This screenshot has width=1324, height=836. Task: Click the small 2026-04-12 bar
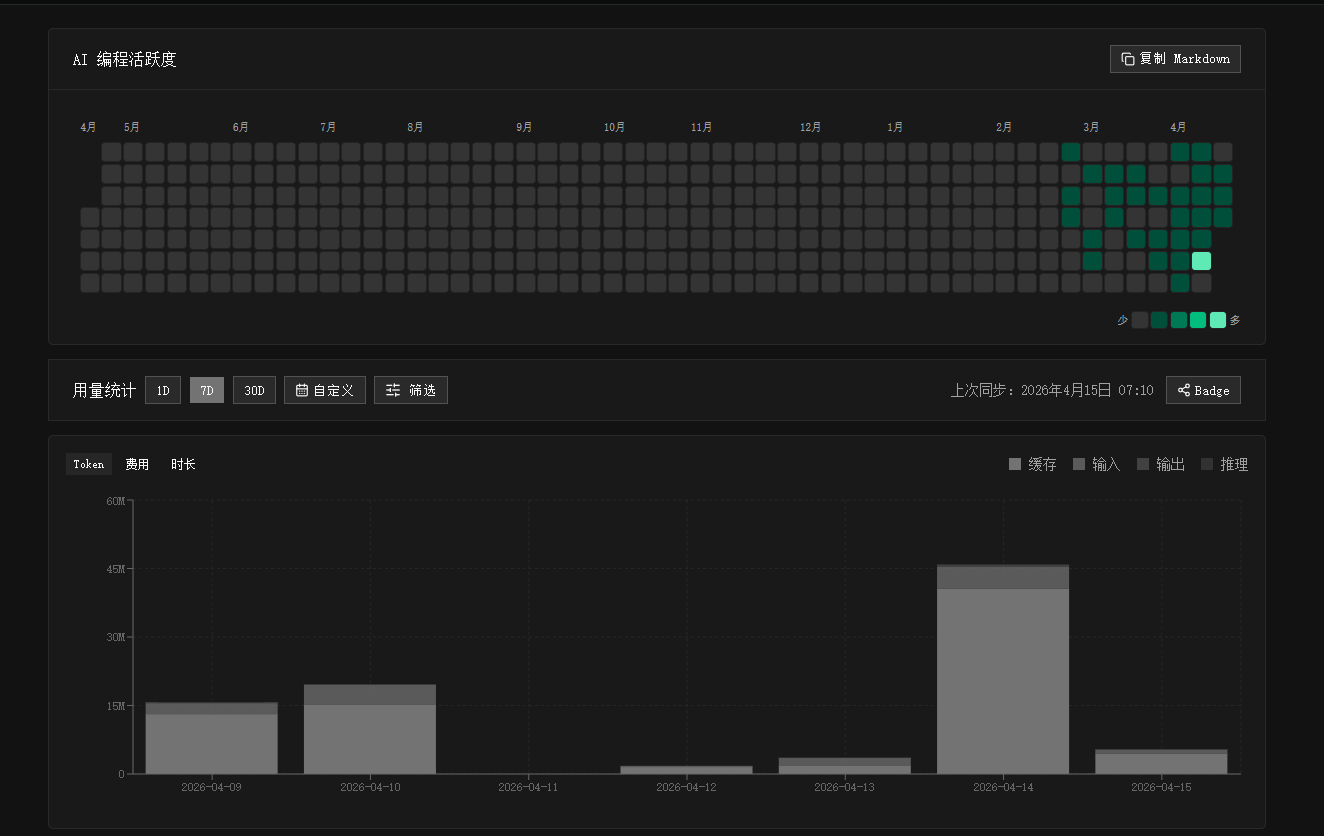tap(686, 770)
